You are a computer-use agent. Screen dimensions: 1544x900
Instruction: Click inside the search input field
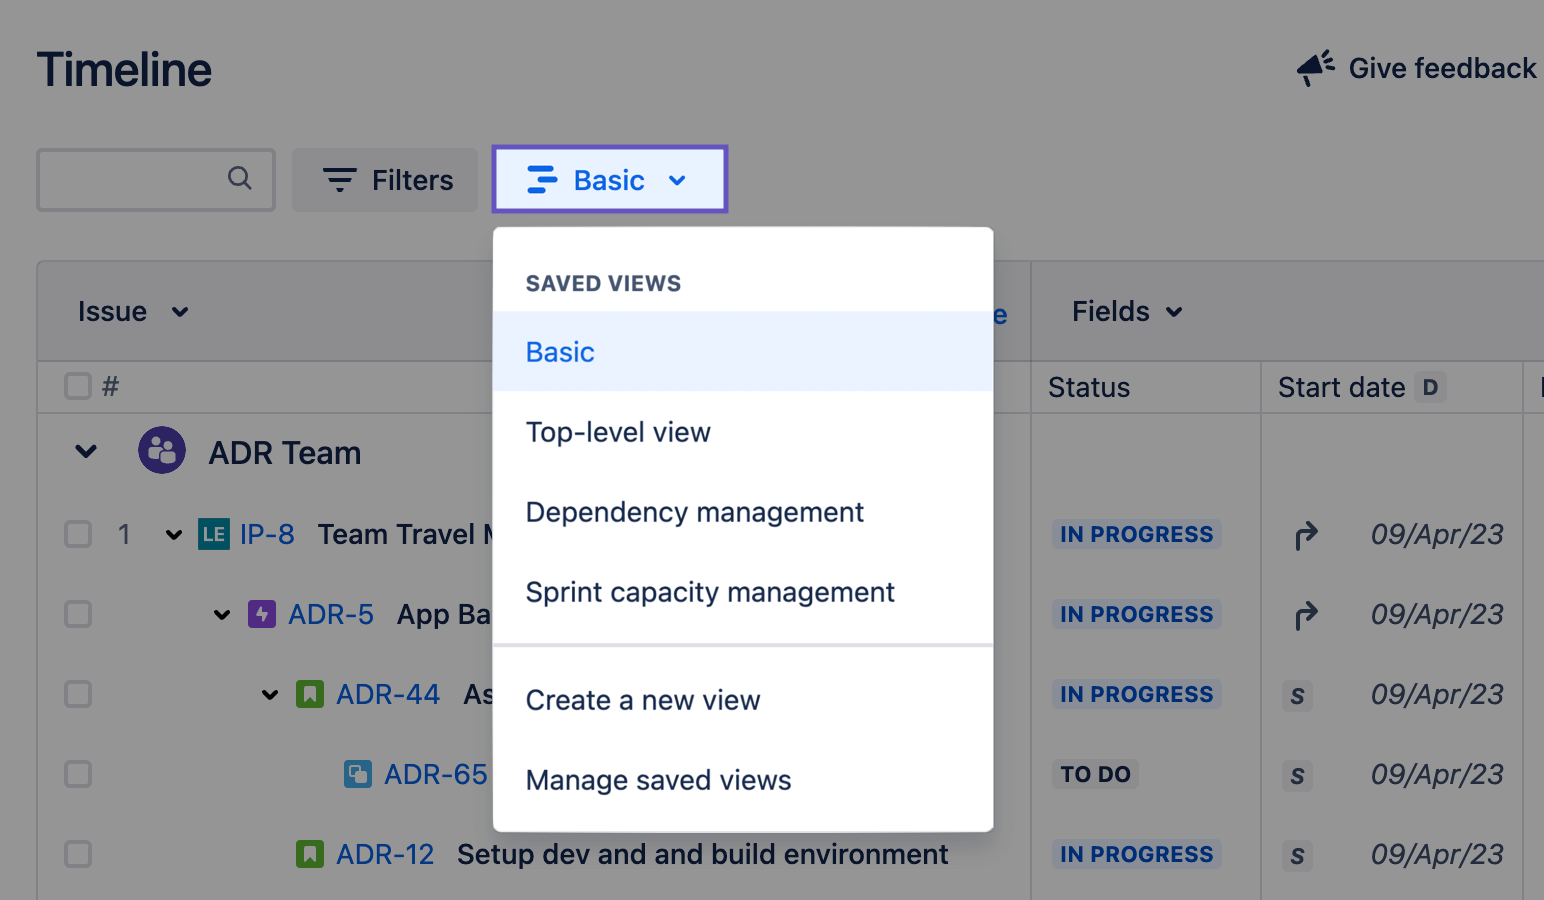[x=140, y=179]
